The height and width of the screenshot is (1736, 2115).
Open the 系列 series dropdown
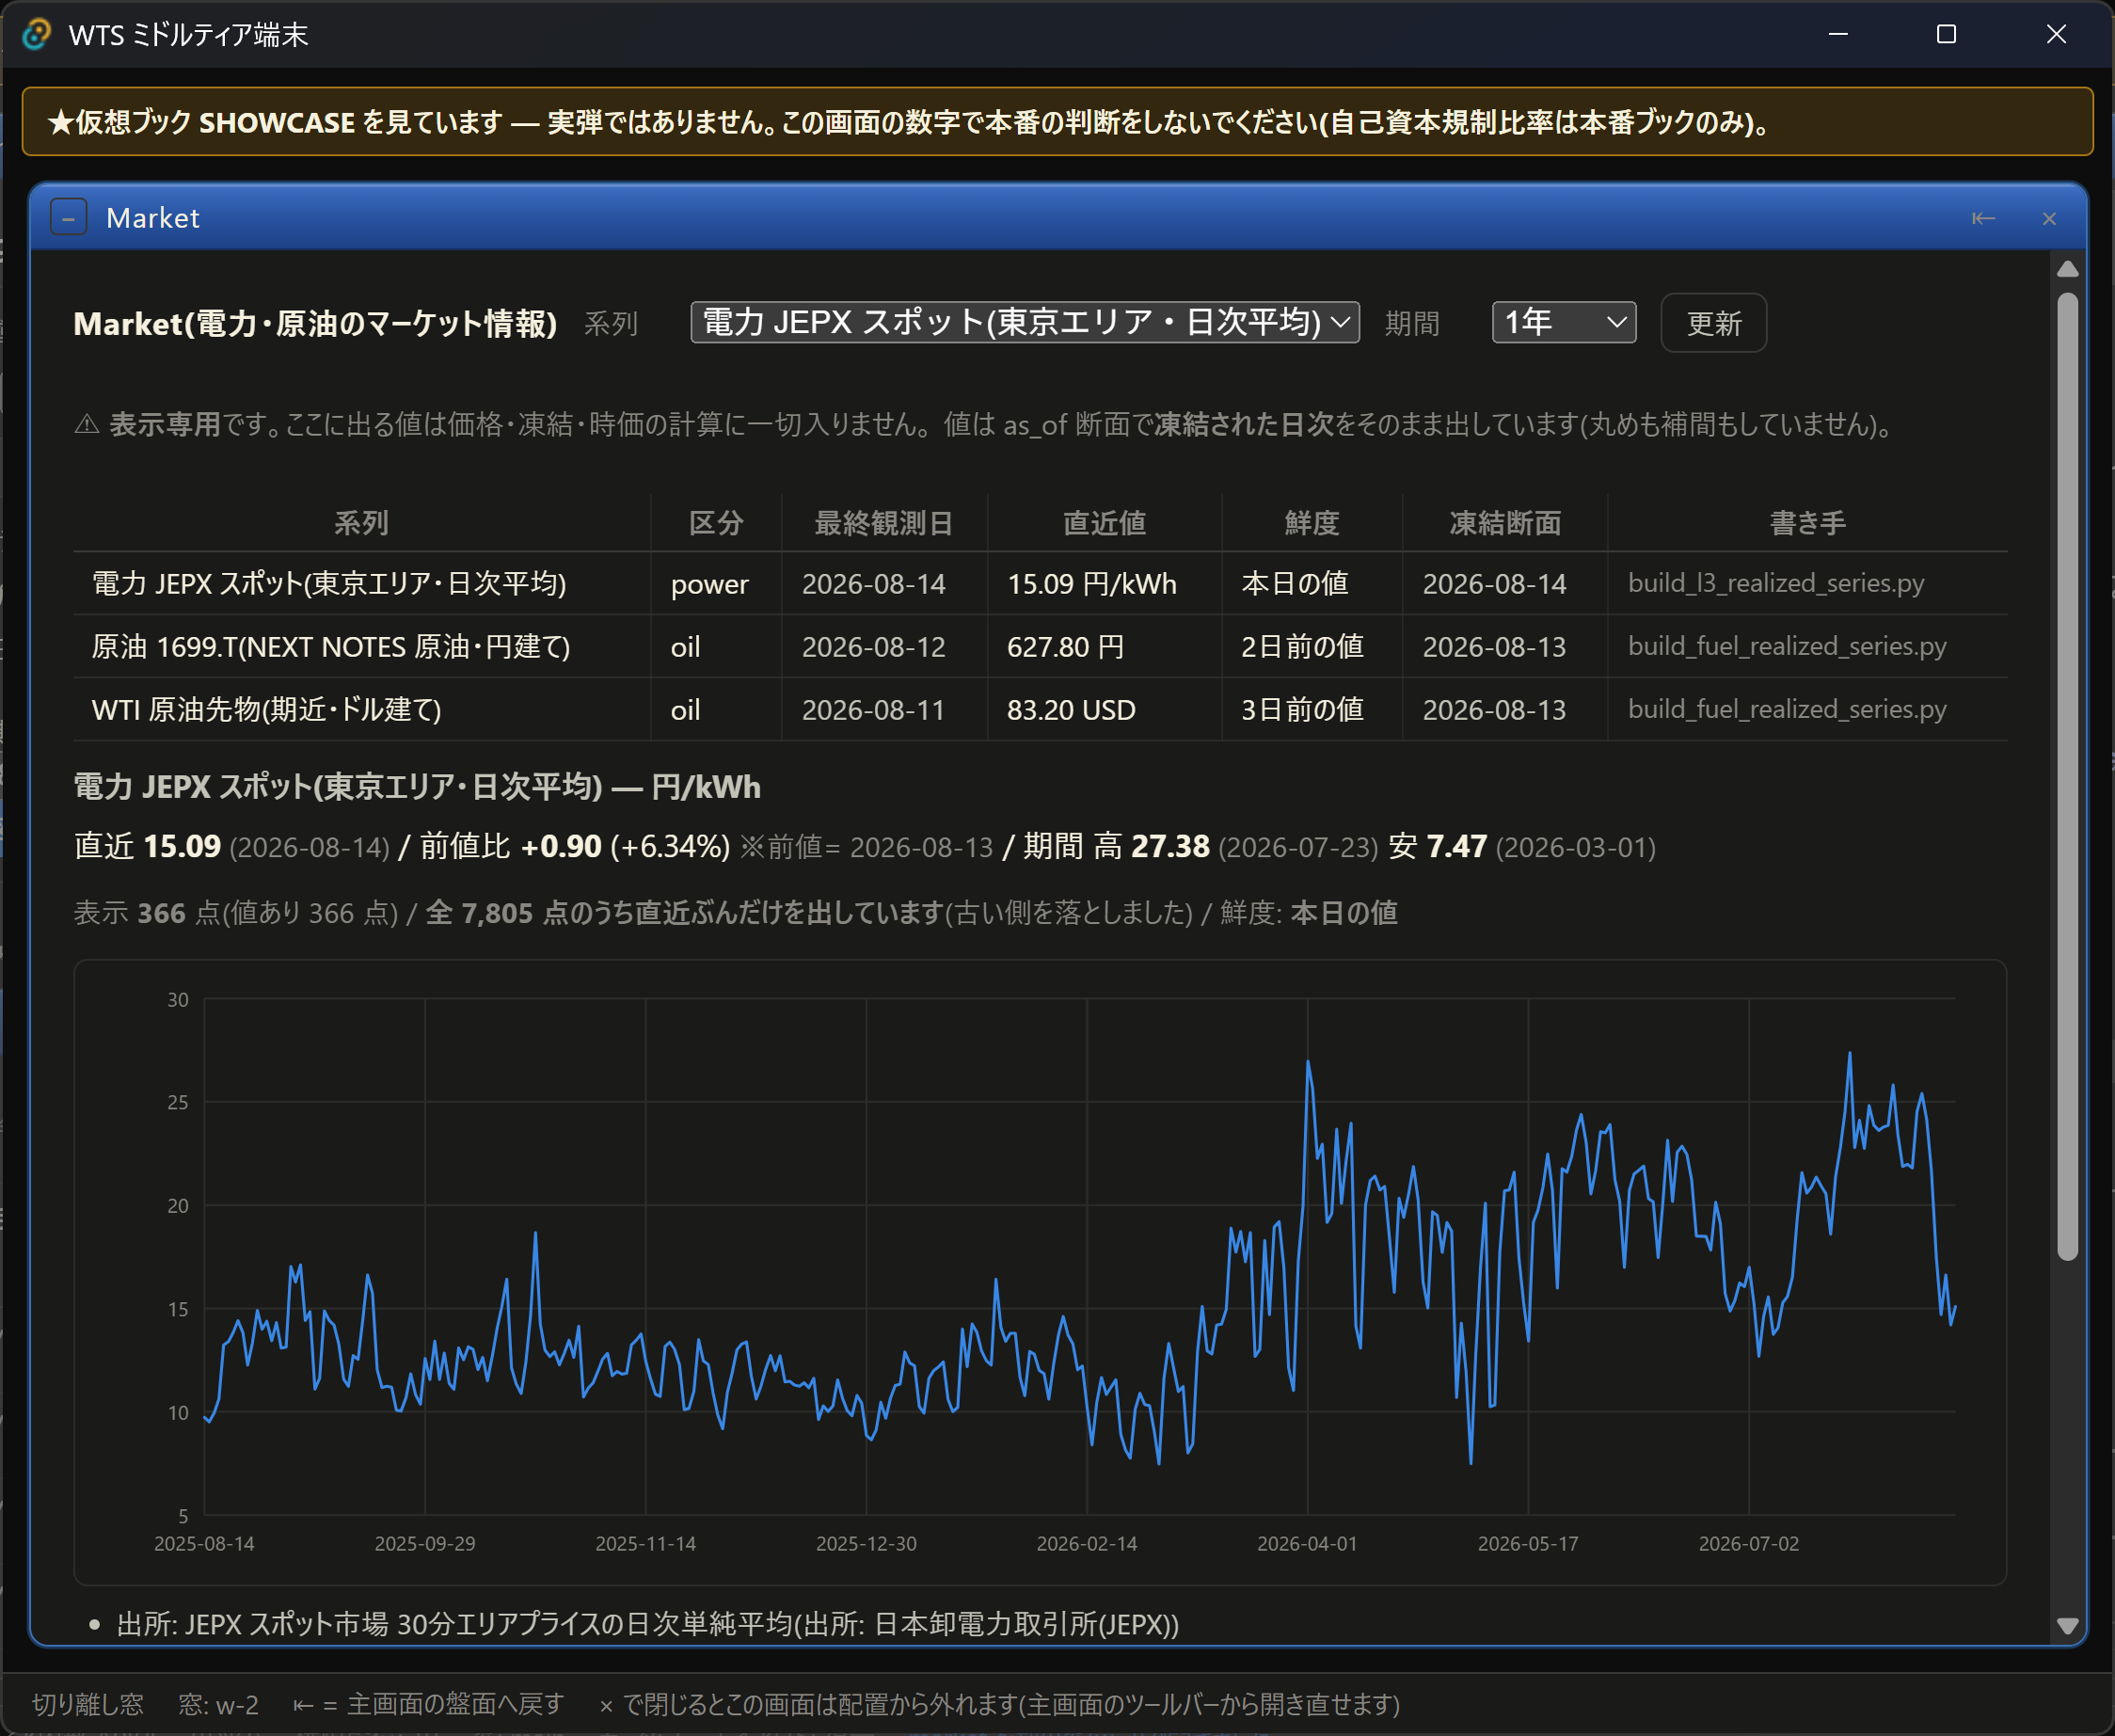[x=1024, y=322]
